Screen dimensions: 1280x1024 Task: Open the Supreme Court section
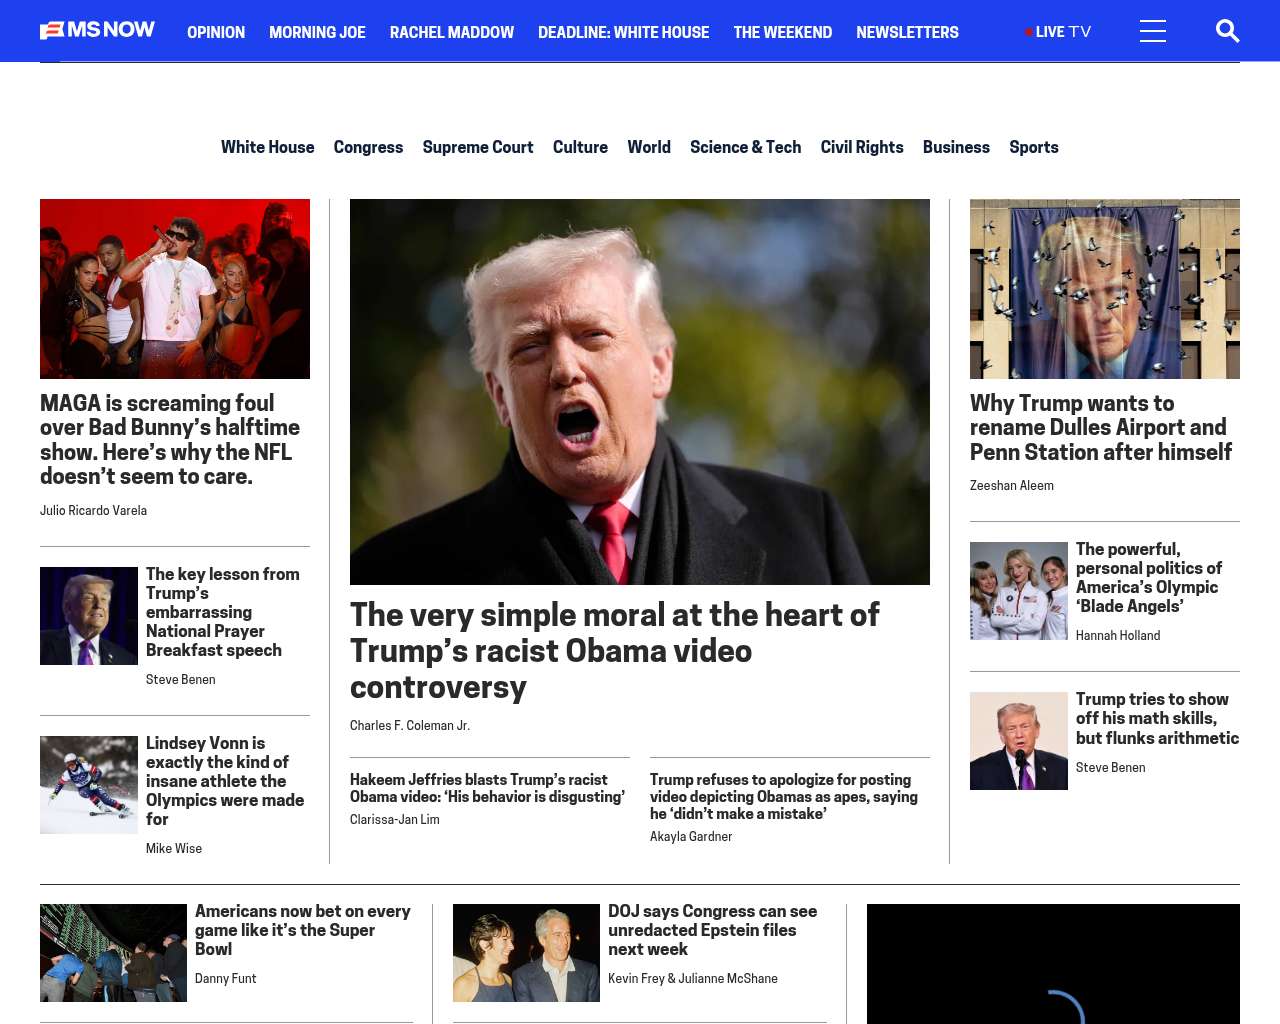pos(478,147)
